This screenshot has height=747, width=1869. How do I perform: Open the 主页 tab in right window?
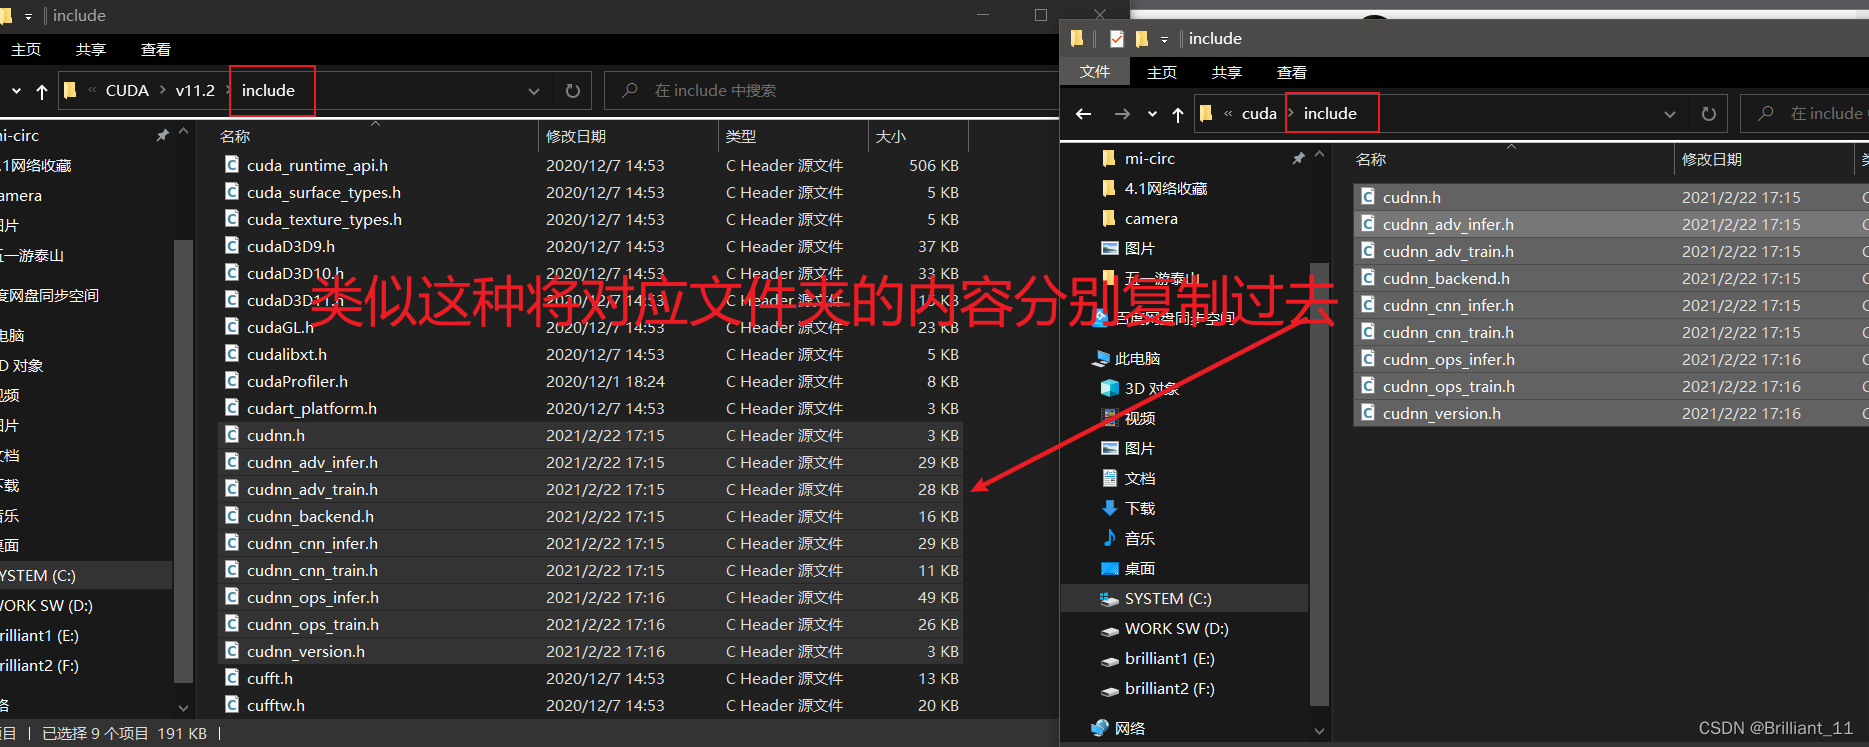coord(1162,72)
